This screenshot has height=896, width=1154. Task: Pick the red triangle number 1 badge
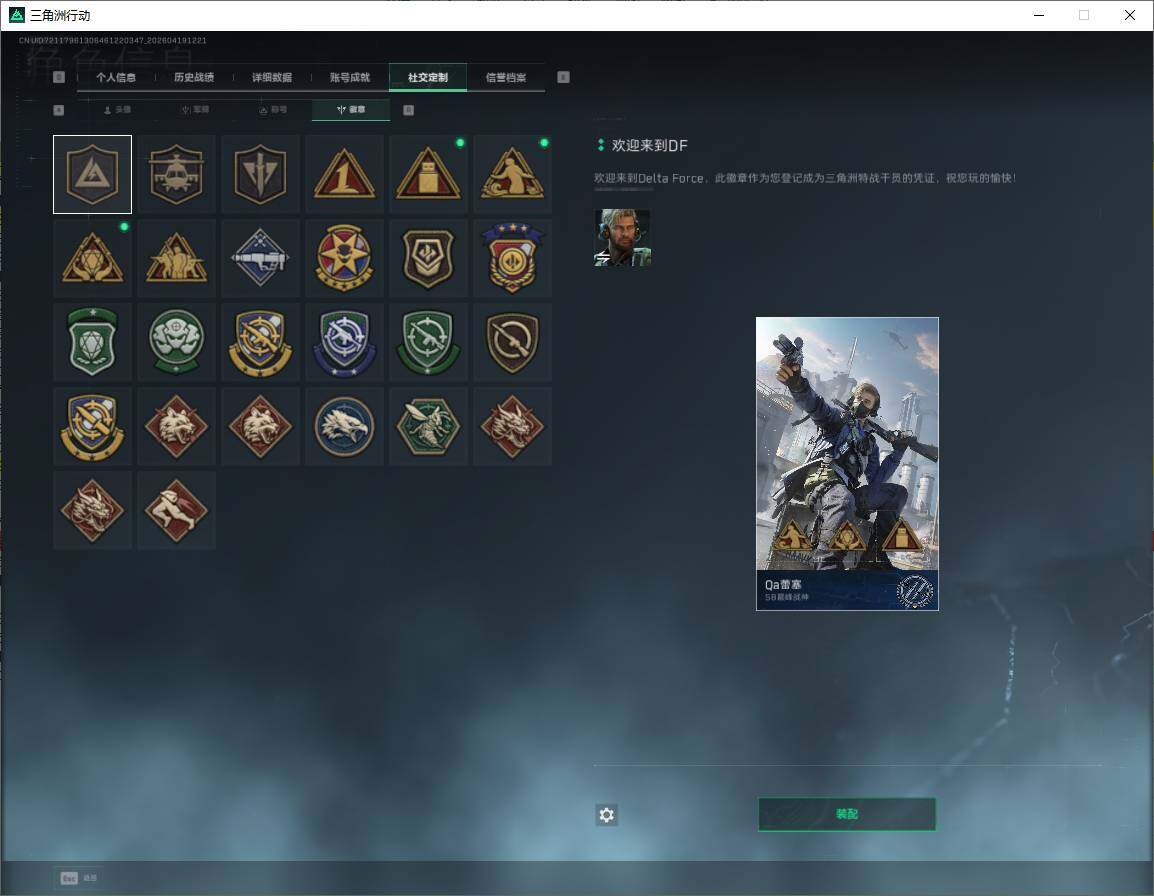tap(344, 174)
